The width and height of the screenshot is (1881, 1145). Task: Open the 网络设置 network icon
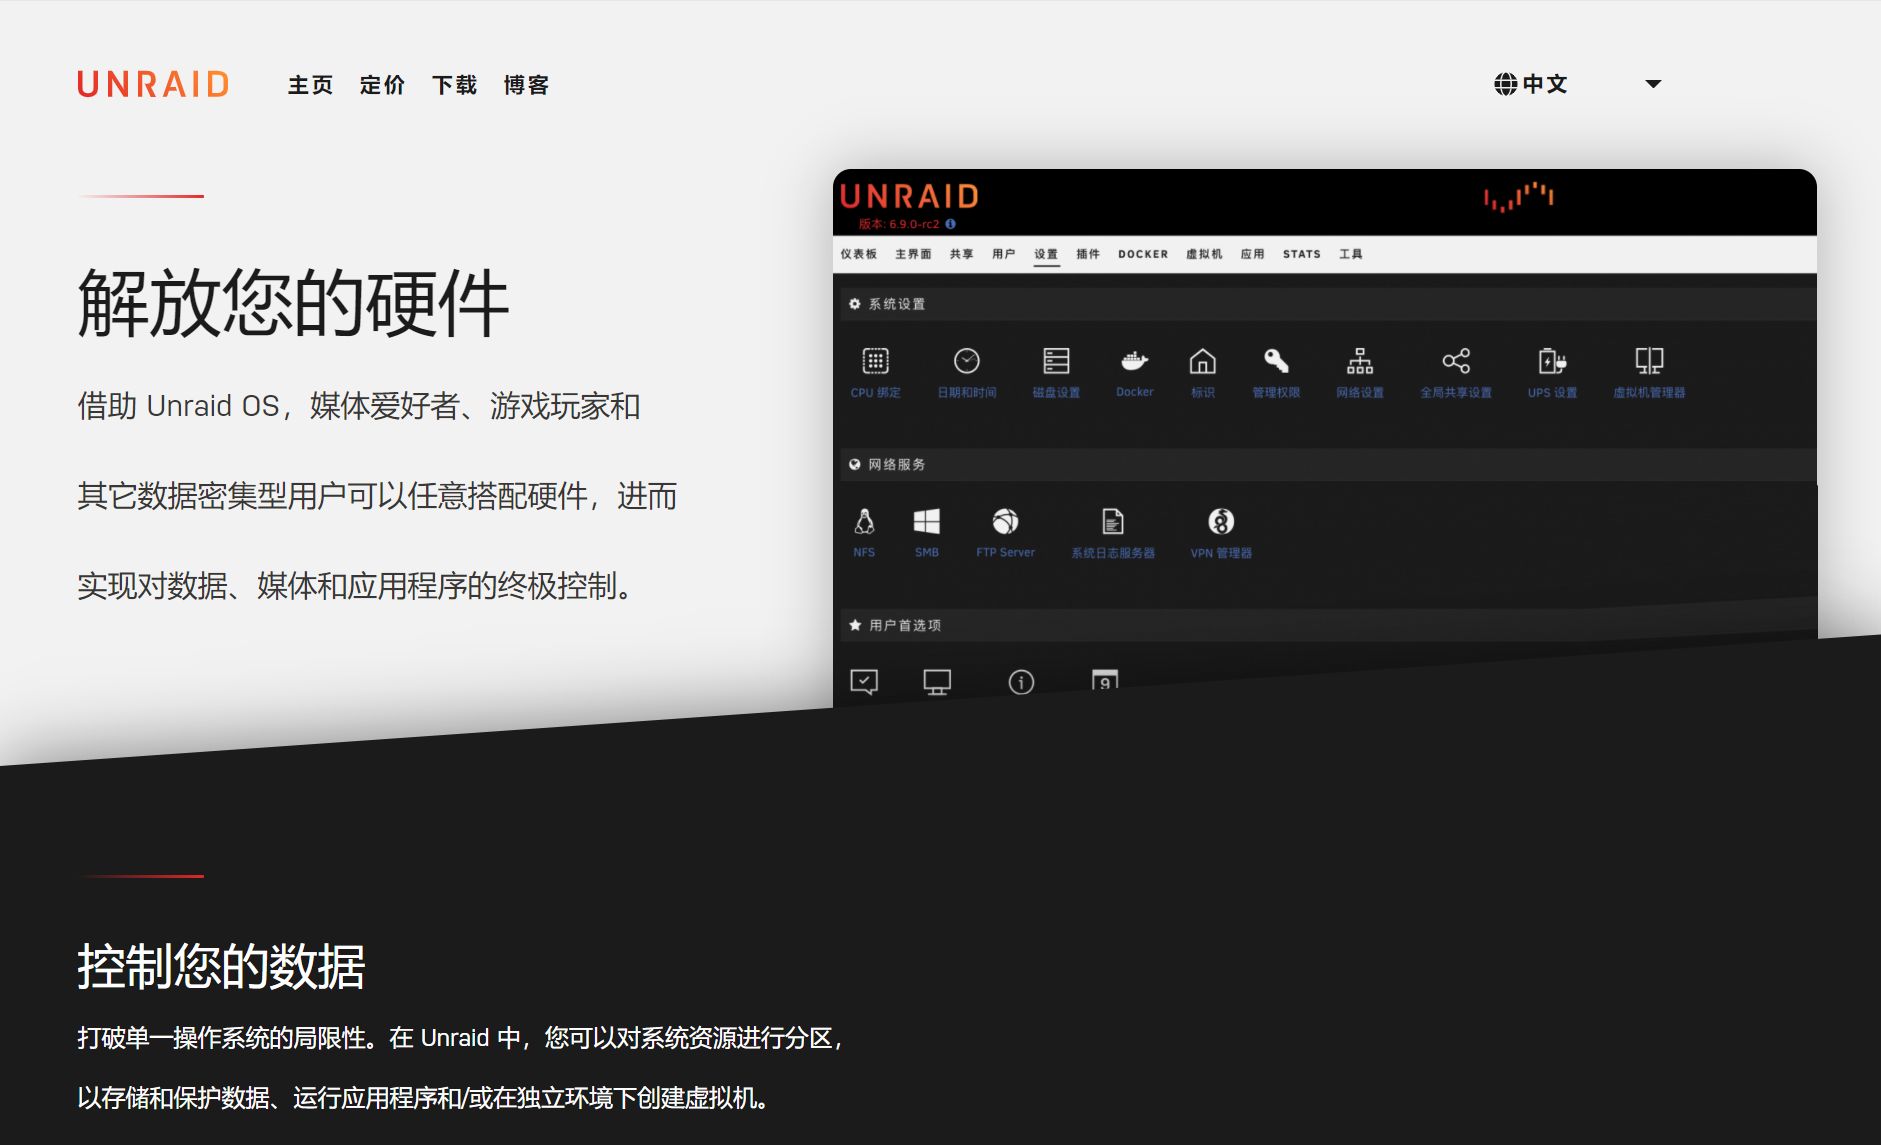pyautogui.click(x=1359, y=361)
